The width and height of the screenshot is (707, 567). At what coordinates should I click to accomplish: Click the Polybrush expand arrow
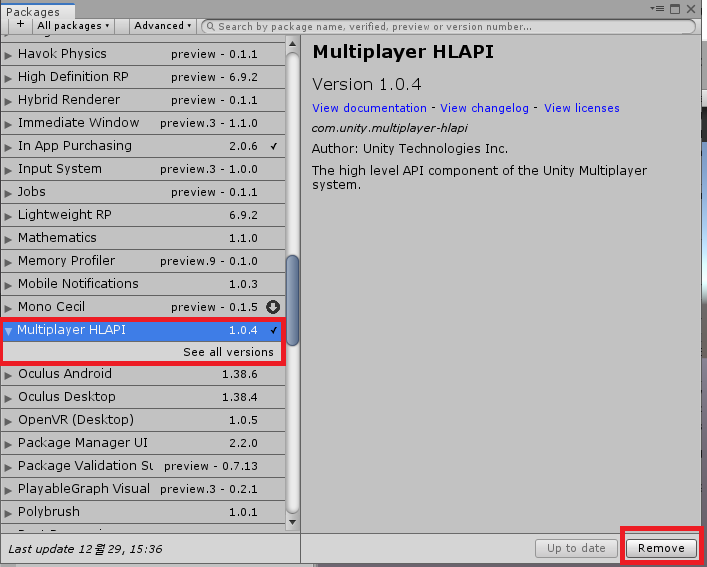click(8, 513)
